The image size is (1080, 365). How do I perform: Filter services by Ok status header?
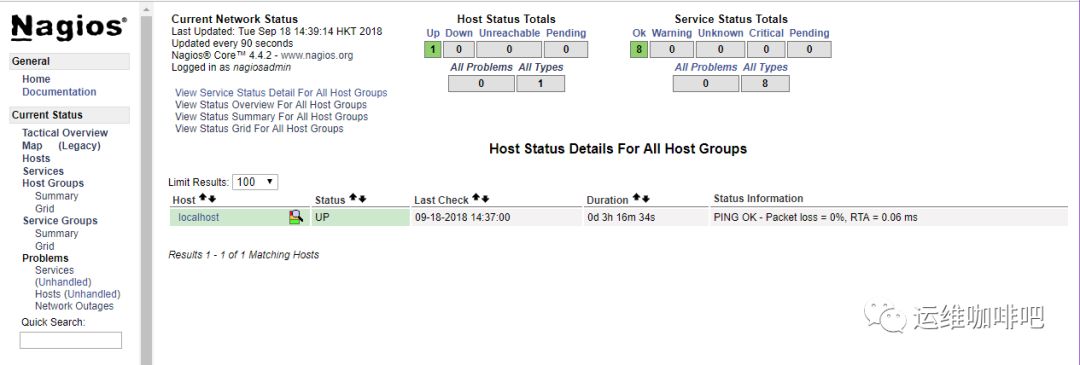[x=639, y=33]
